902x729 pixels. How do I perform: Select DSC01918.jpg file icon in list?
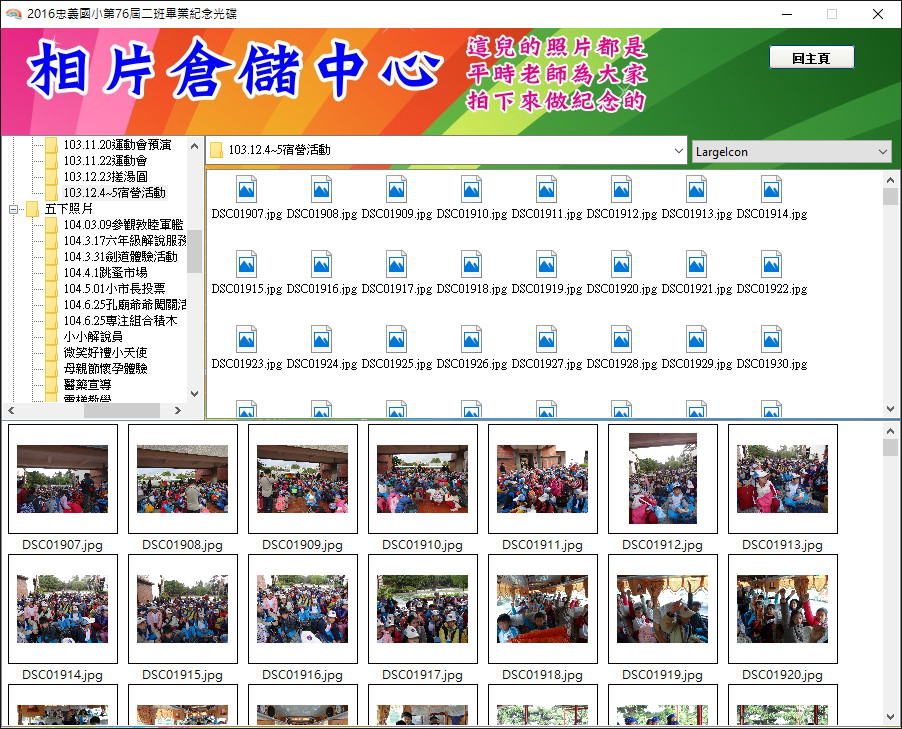[472, 265]
